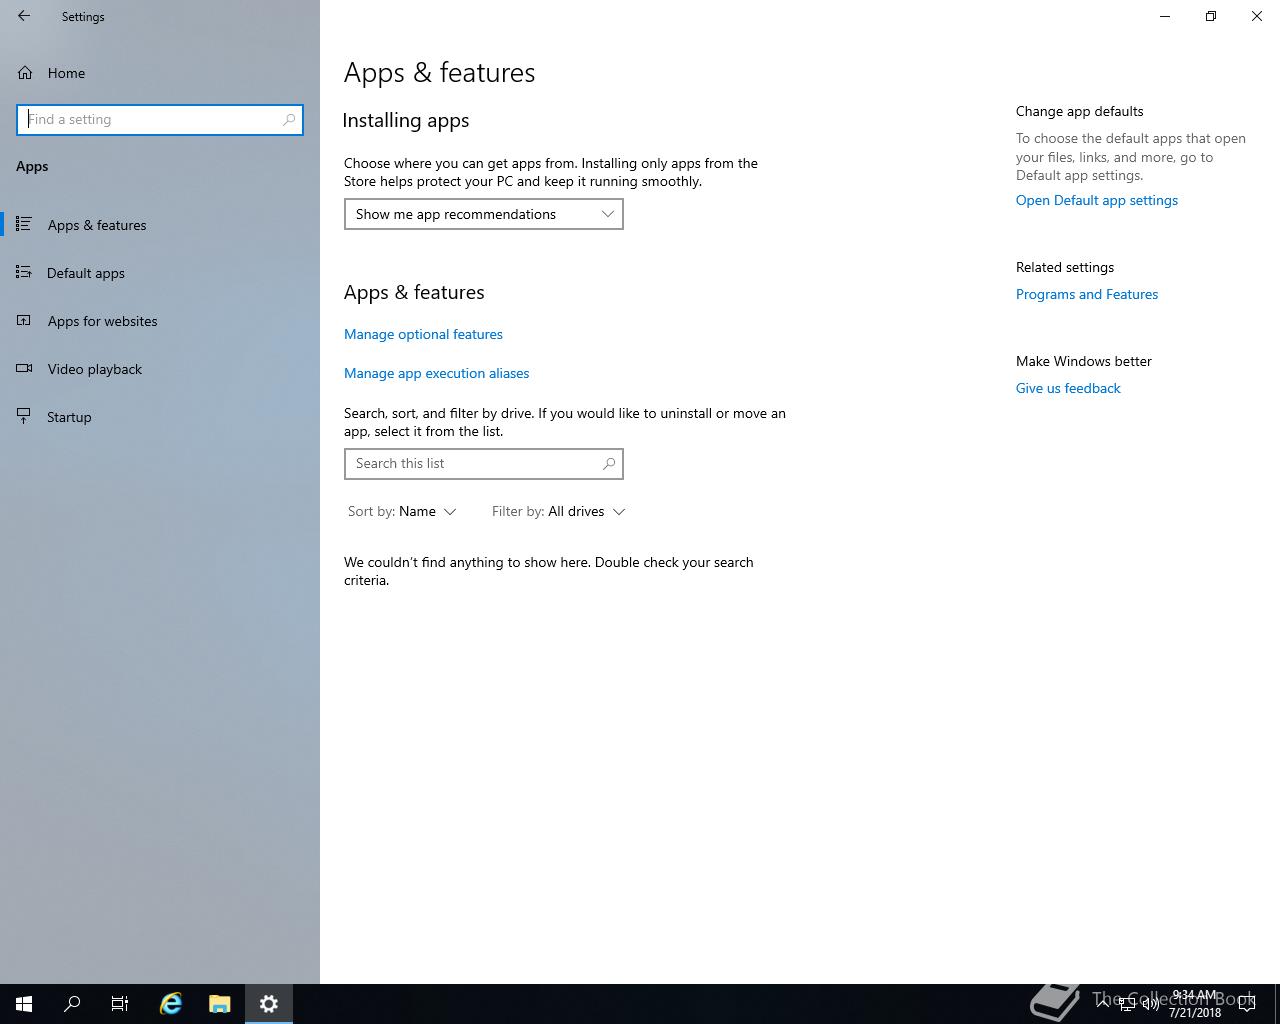This screenshot has height=1024, width=1280.
Task: Expand Filter by All drives dropdown
Action: pos(558,511)
